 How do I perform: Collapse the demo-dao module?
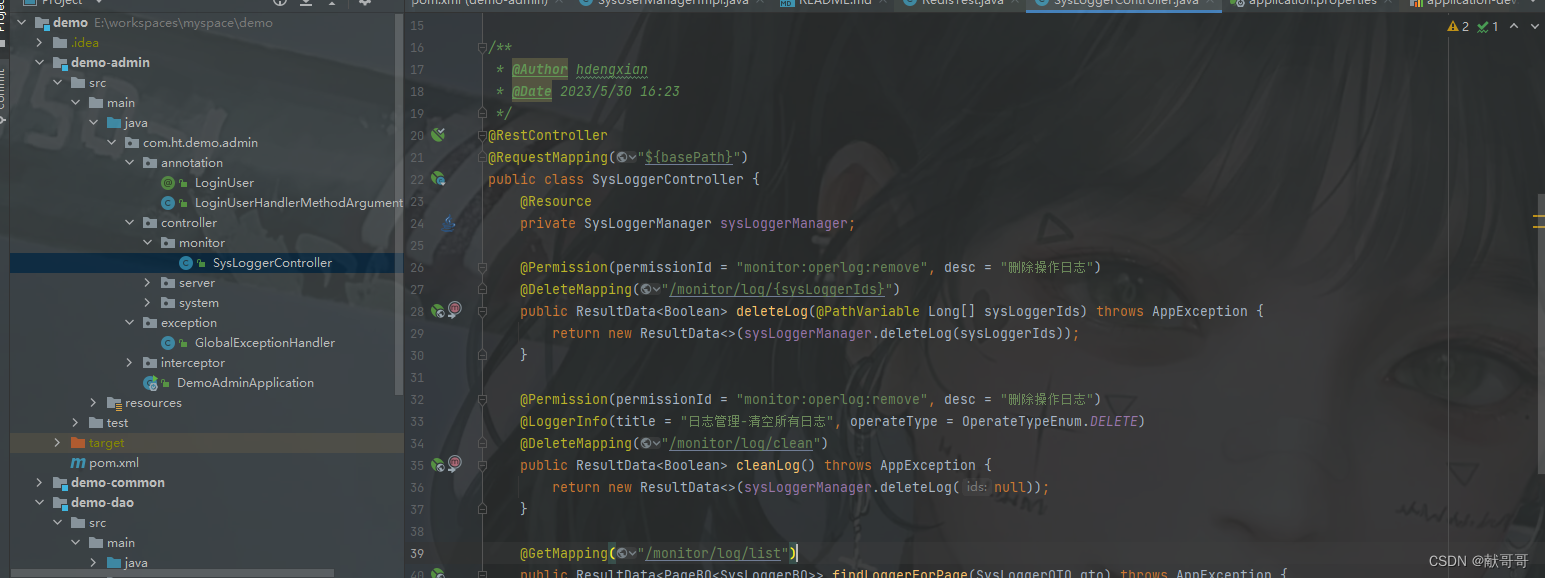(40, 503)
